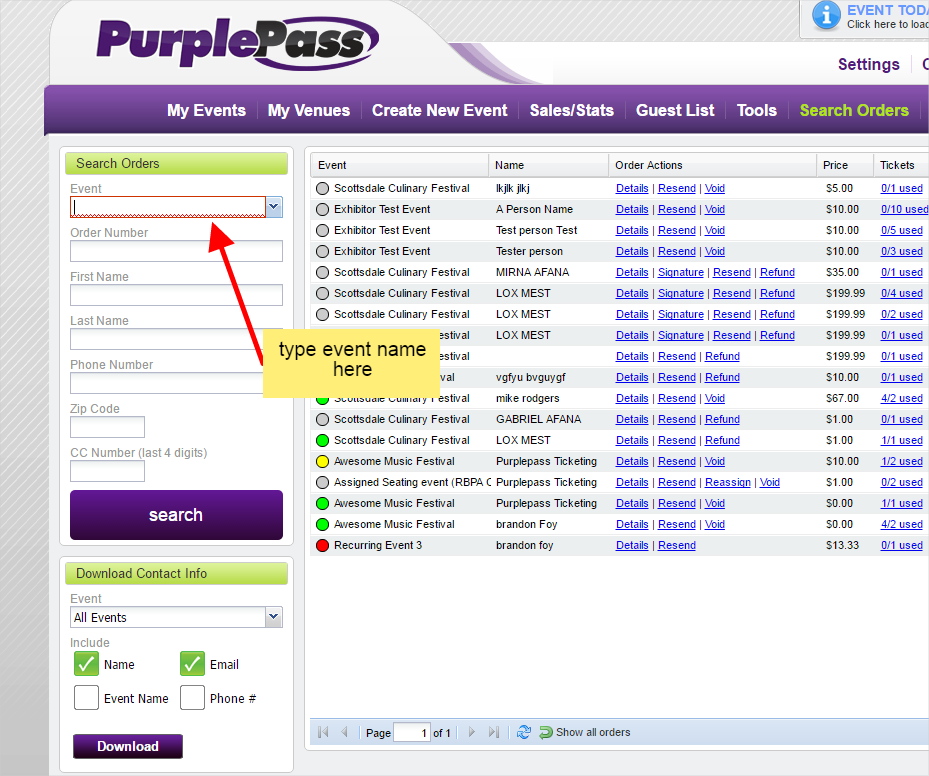Image resolution: width=929 pixels, height=776 pixels.
Task: Check the Event Name checkbox
Action: pos(87,698)
